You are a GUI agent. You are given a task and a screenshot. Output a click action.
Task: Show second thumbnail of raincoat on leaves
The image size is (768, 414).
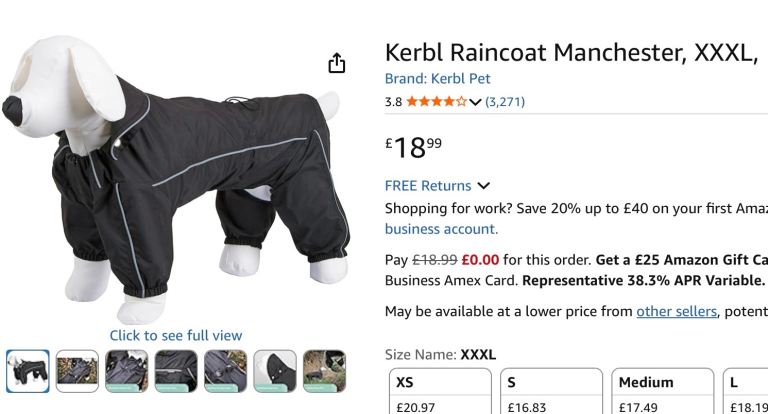coord(77,371)
